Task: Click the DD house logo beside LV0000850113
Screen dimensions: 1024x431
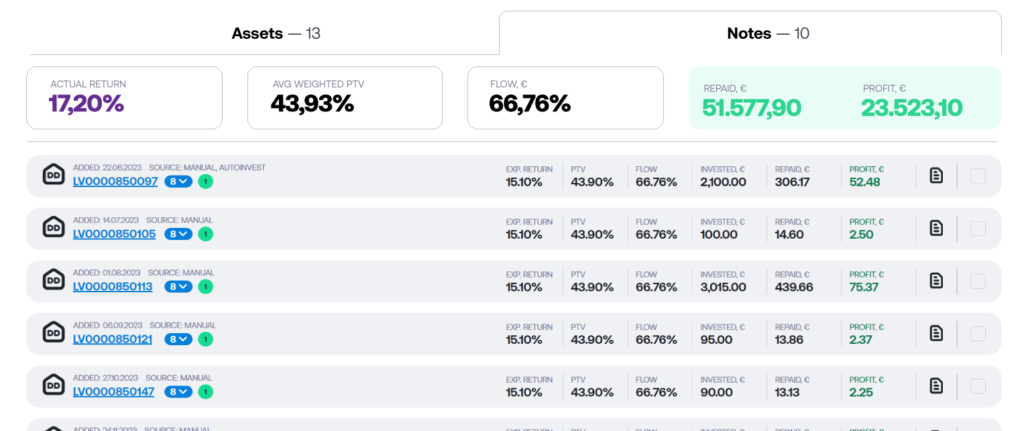Action: tap(53, 280)
